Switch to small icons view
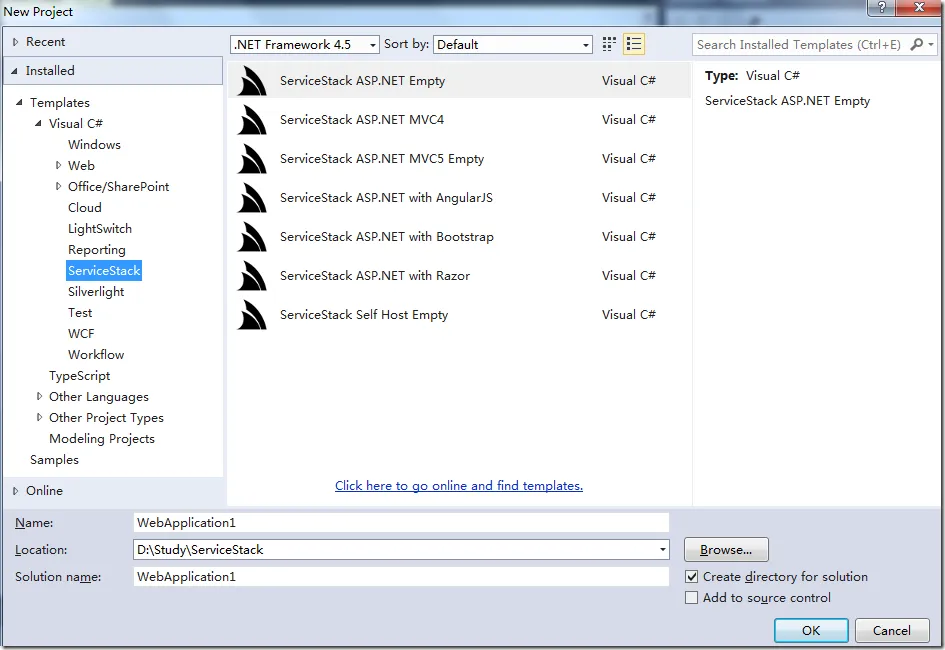The height and width of the screenshot is (650, 945). coord(610,44)
